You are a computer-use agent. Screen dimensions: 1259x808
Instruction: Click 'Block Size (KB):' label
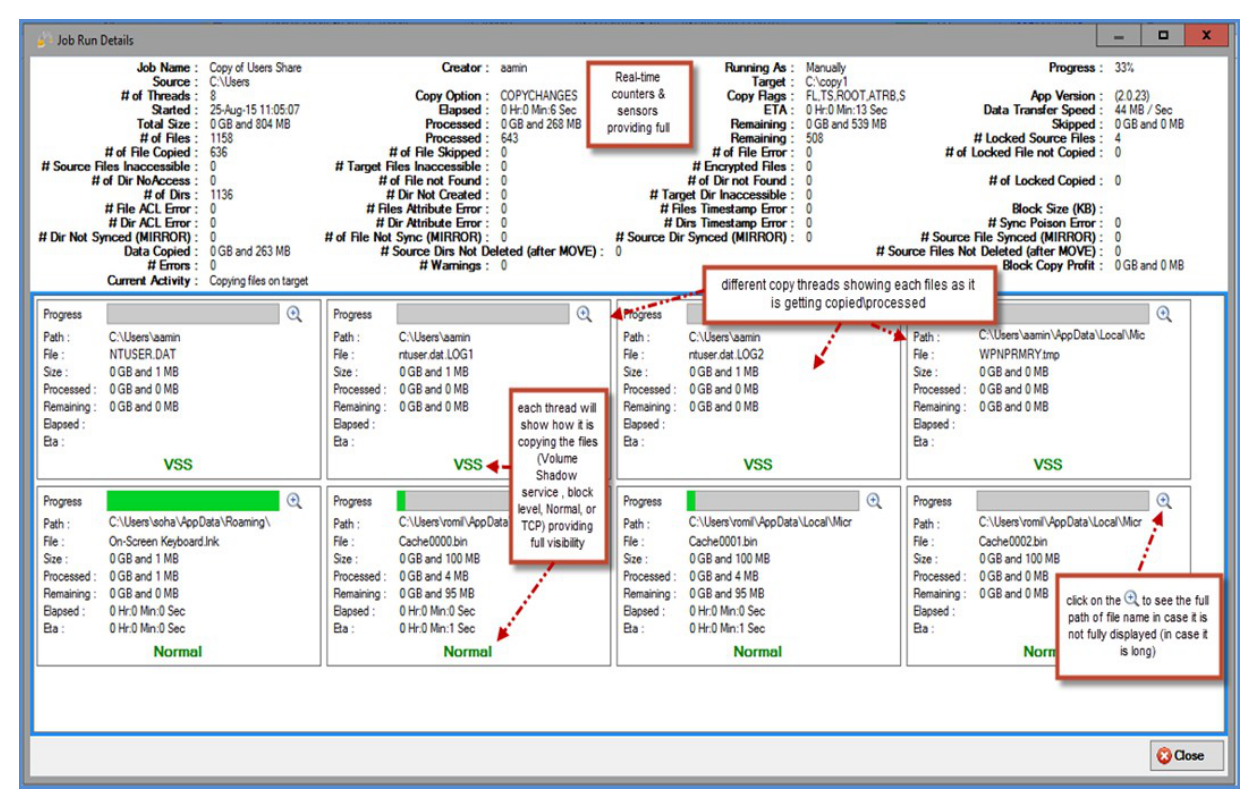1059,209
